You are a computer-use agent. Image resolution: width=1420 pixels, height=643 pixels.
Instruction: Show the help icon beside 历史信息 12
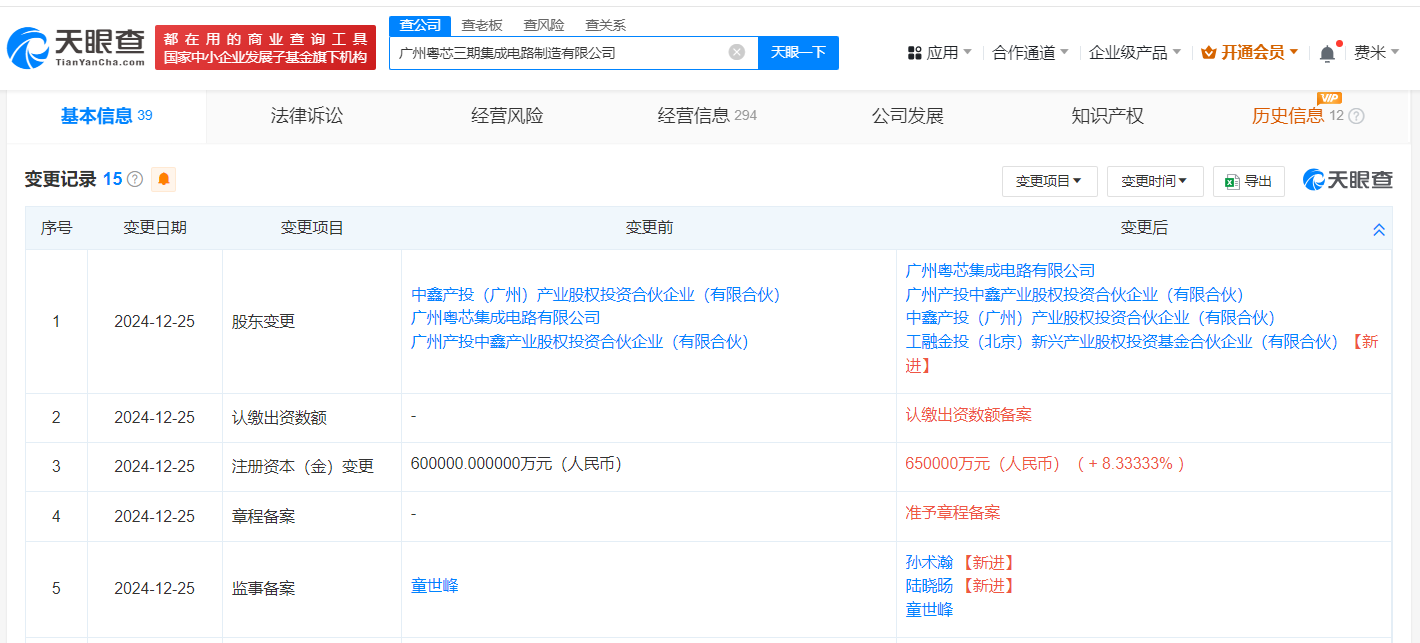tap(1357, 116)
